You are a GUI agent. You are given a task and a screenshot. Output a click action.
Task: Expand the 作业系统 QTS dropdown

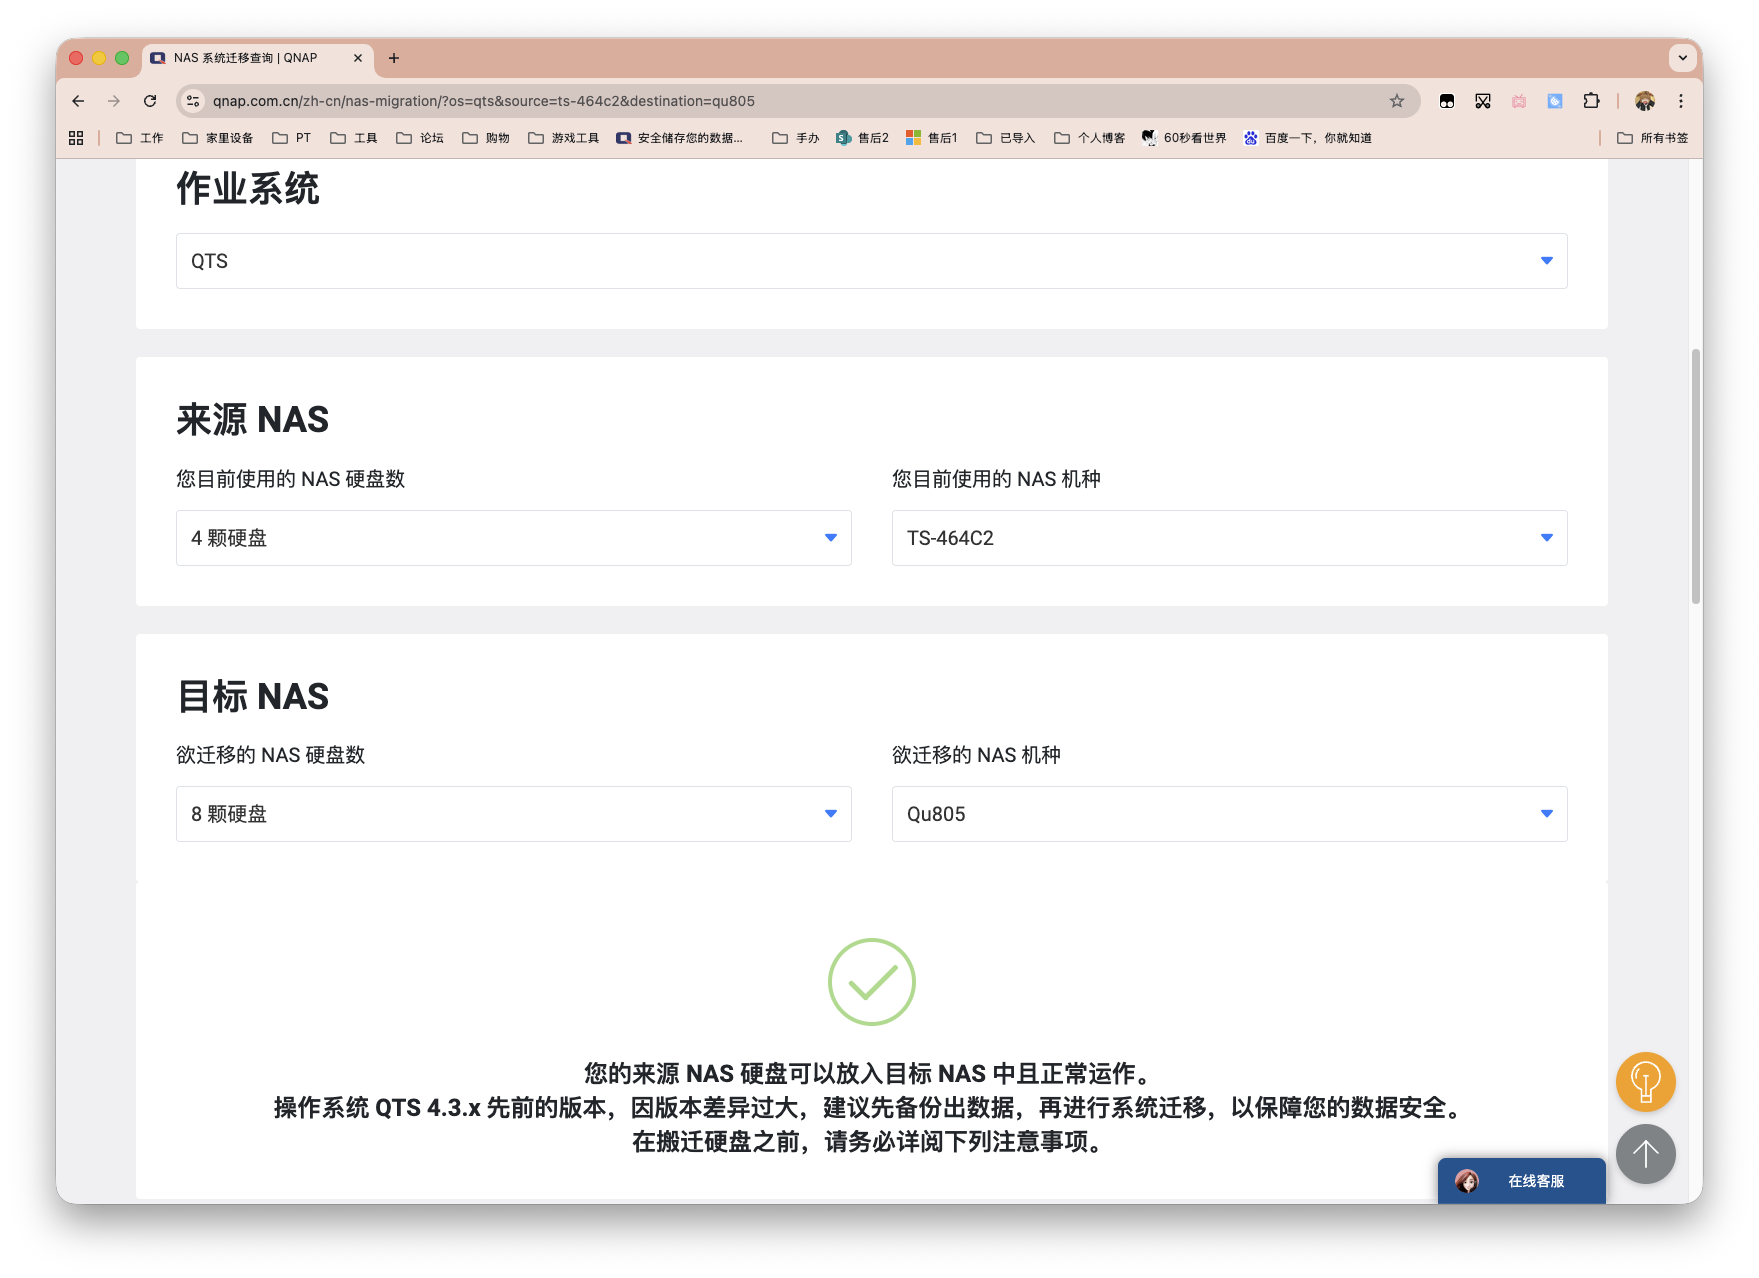(871, 261)
